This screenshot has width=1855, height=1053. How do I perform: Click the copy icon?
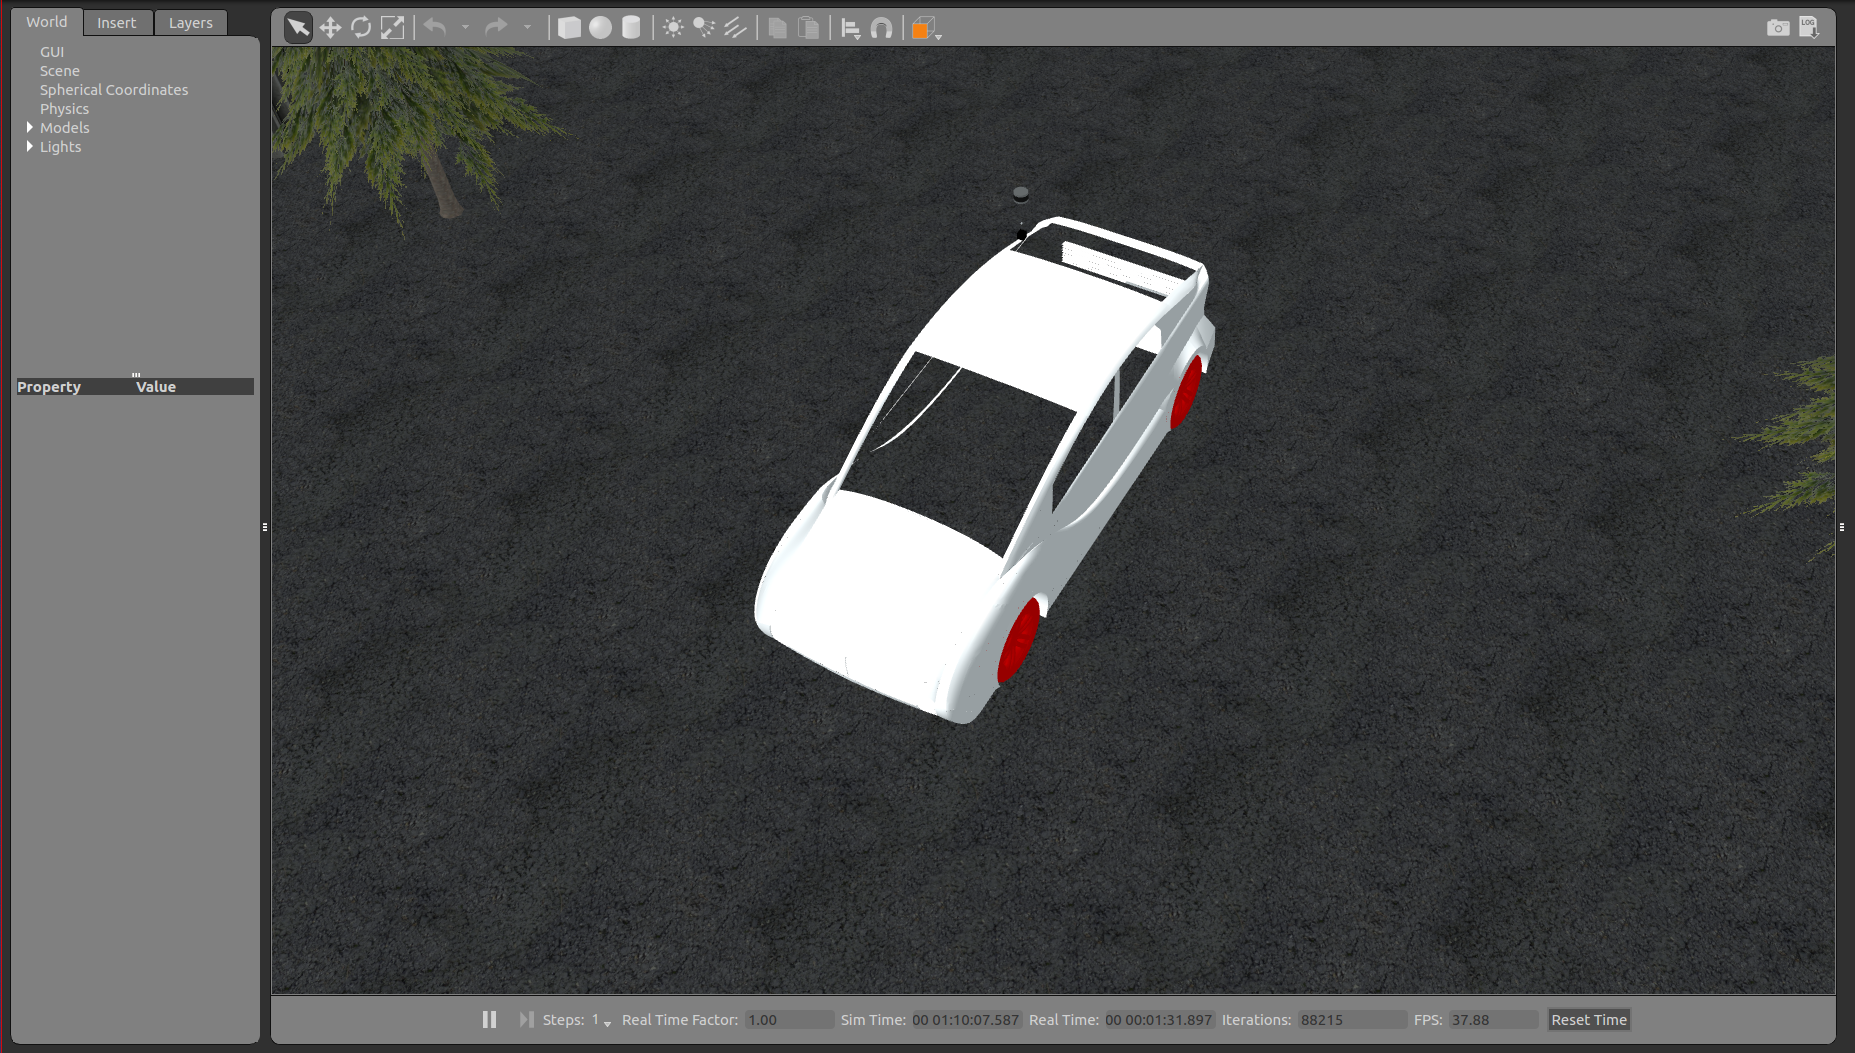pos(777,28)
